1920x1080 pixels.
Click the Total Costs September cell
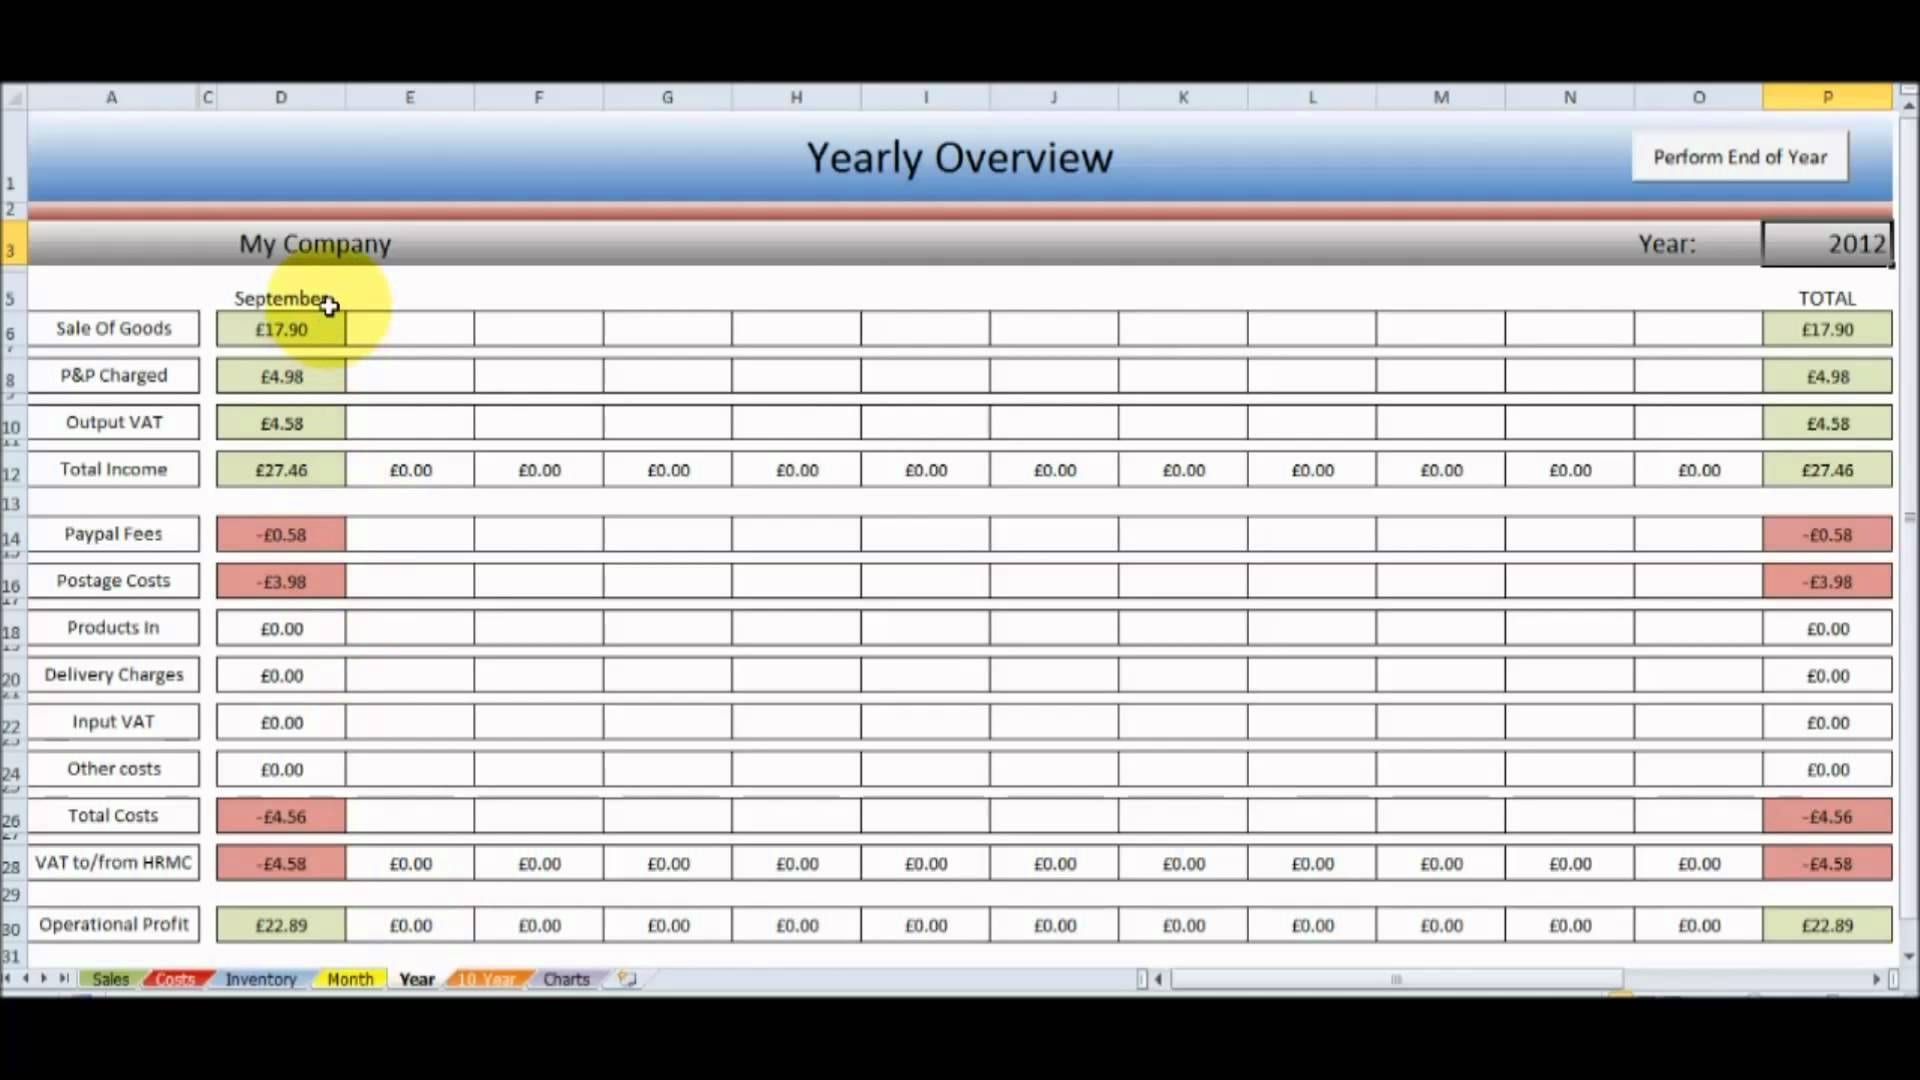pyautogui.click(x=280, y=815)
